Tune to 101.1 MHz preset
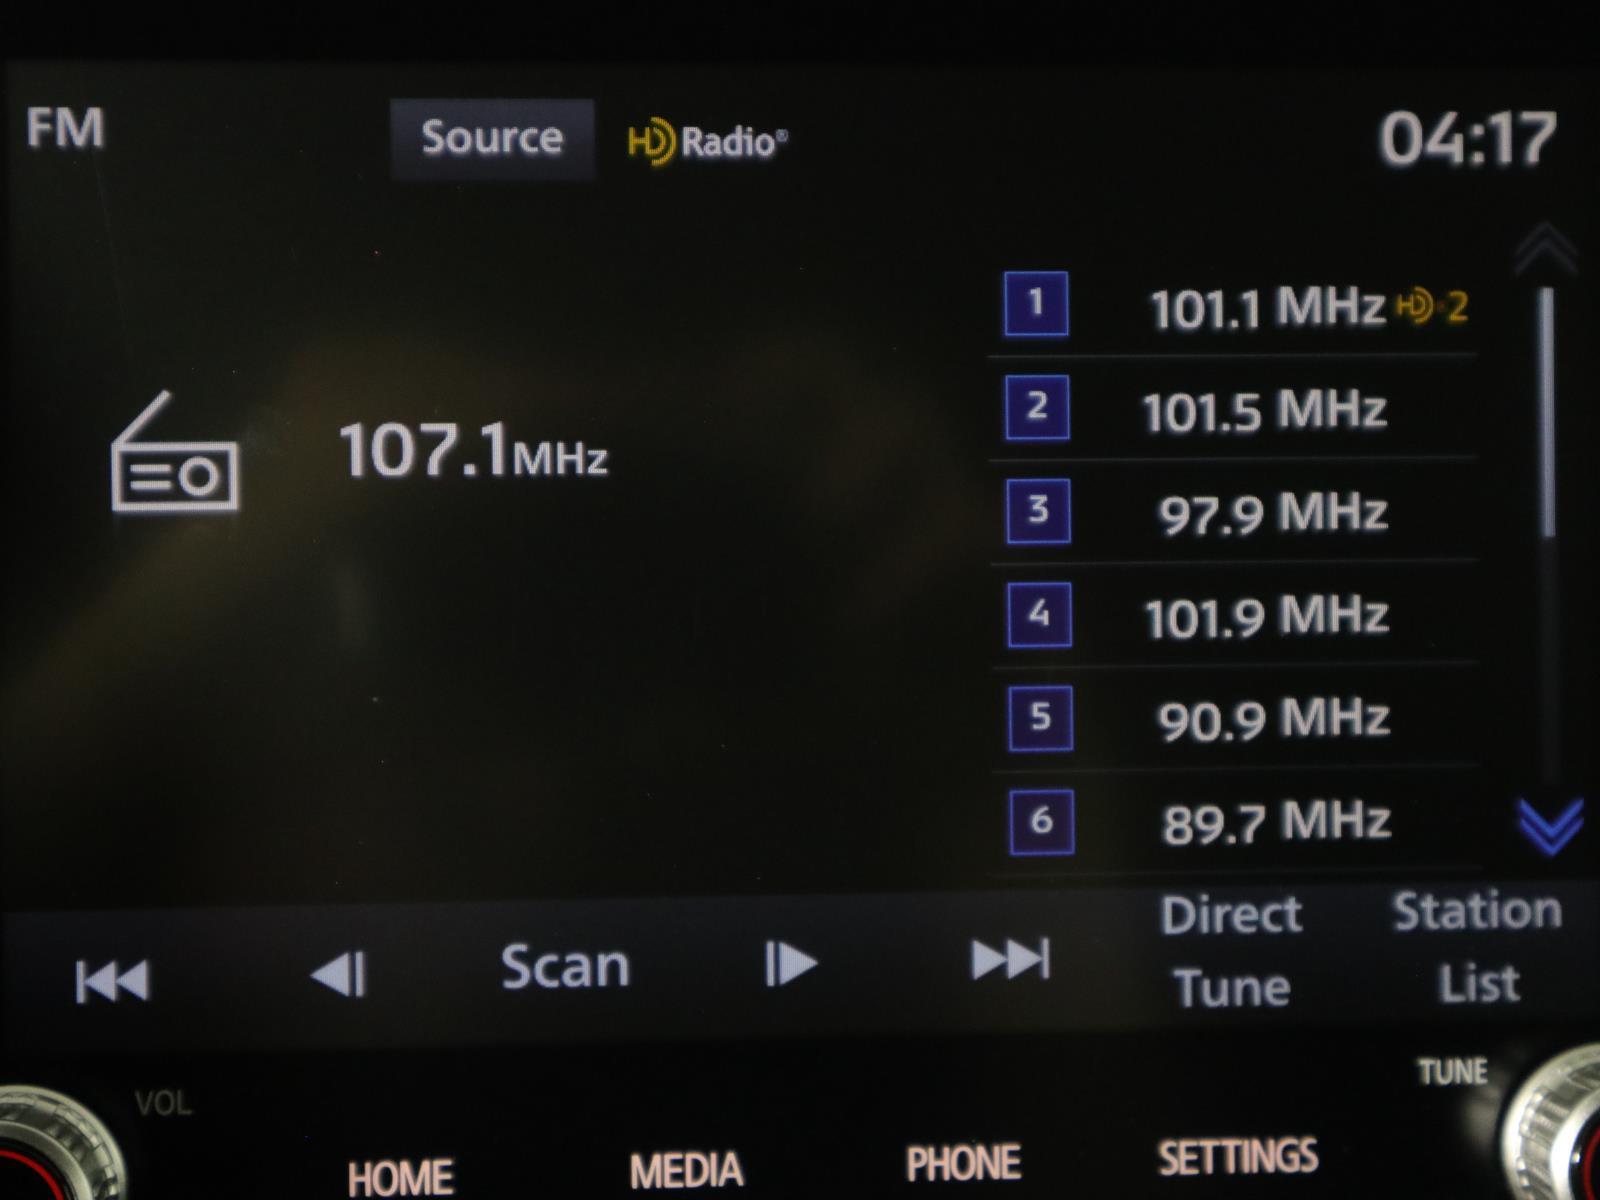Image resolution: width=1600 pixels, height=1200 pixels. click(1267, 307)
